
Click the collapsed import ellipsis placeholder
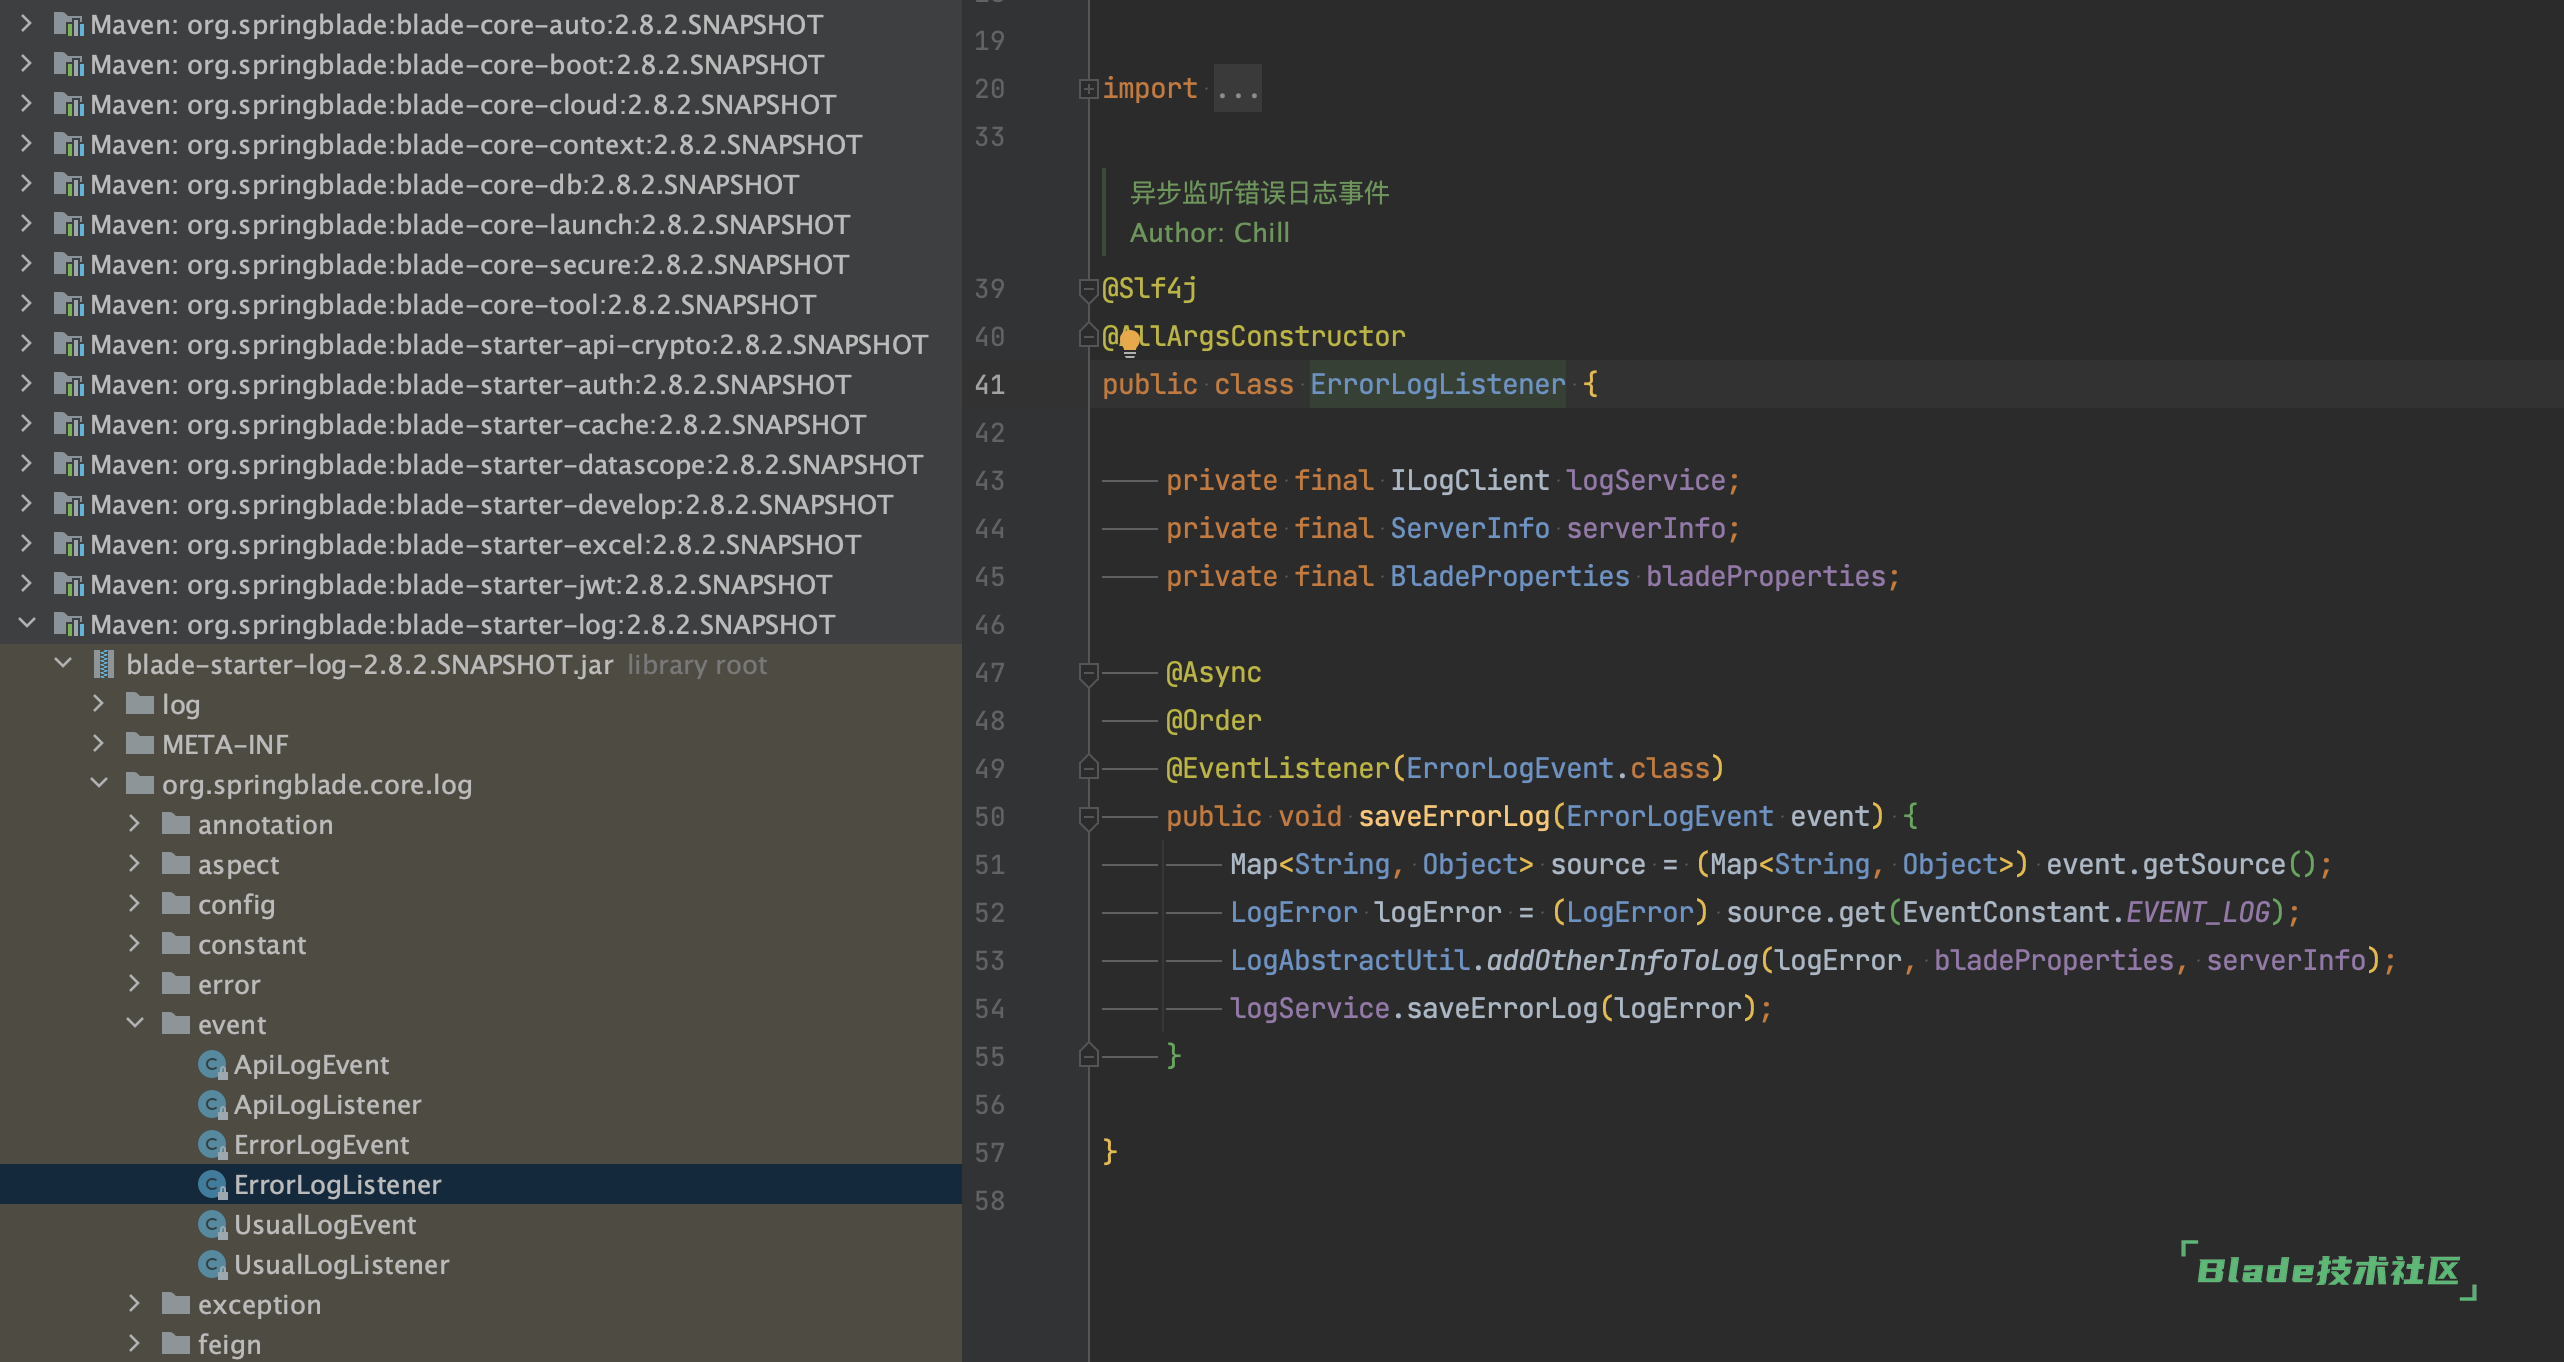click(1238, 89)
